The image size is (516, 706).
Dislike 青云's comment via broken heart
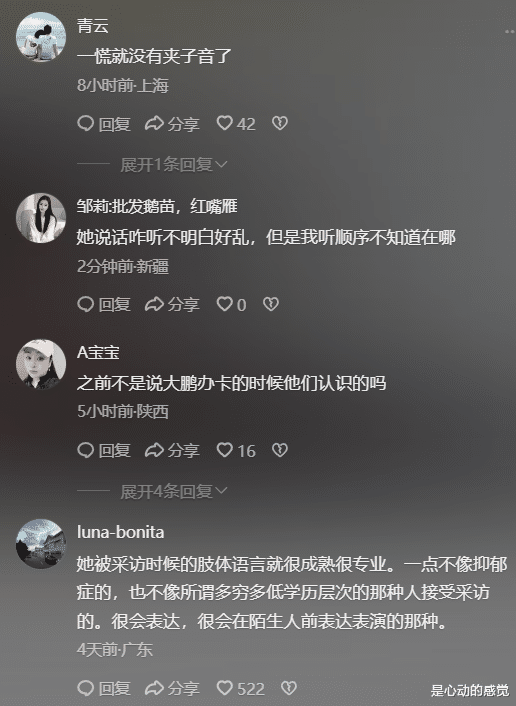pos(280,123)
